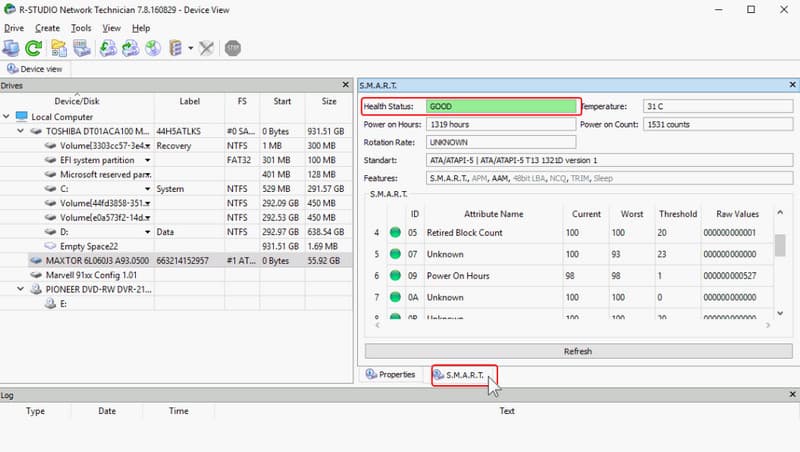This screenshot has width=800, height=452.
Task: Open dropdown arrow on D: partition row
Action: 147,232
